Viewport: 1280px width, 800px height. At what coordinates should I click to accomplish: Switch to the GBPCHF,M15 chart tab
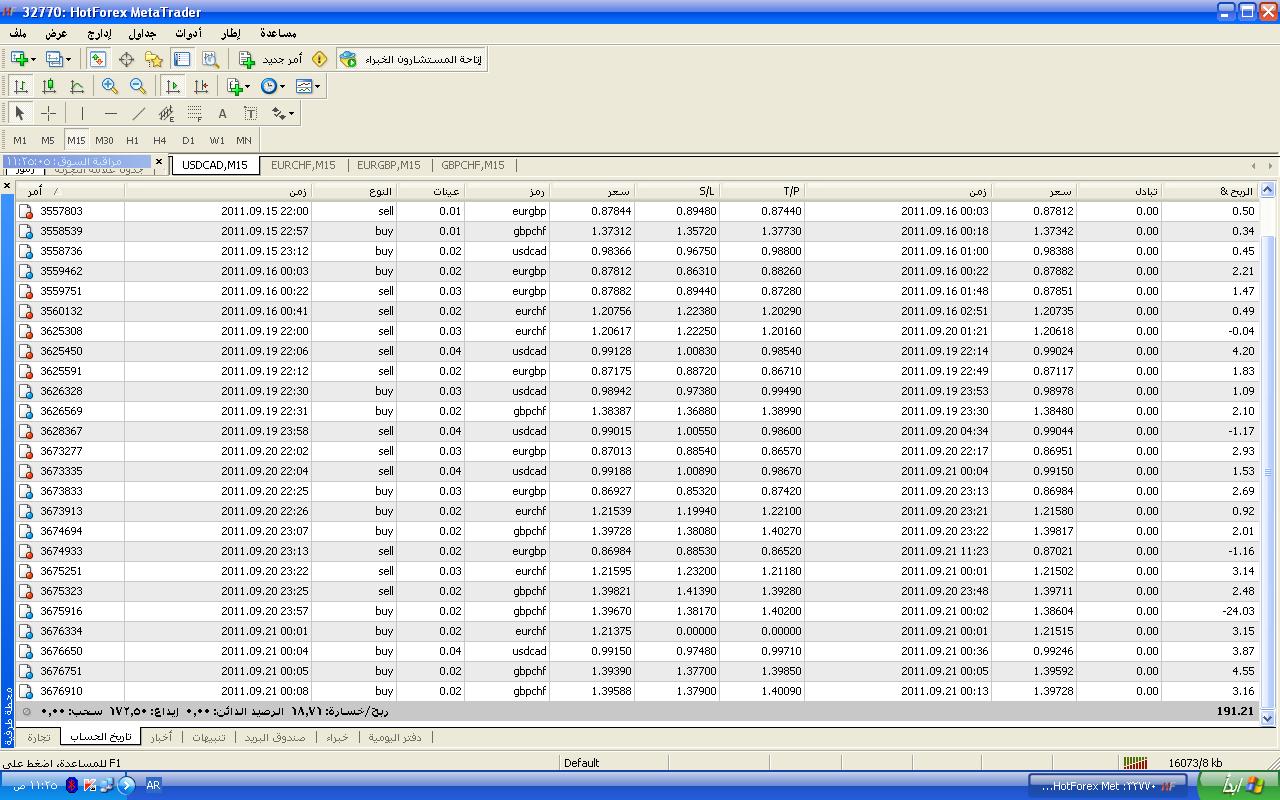[x=473, y=165]
